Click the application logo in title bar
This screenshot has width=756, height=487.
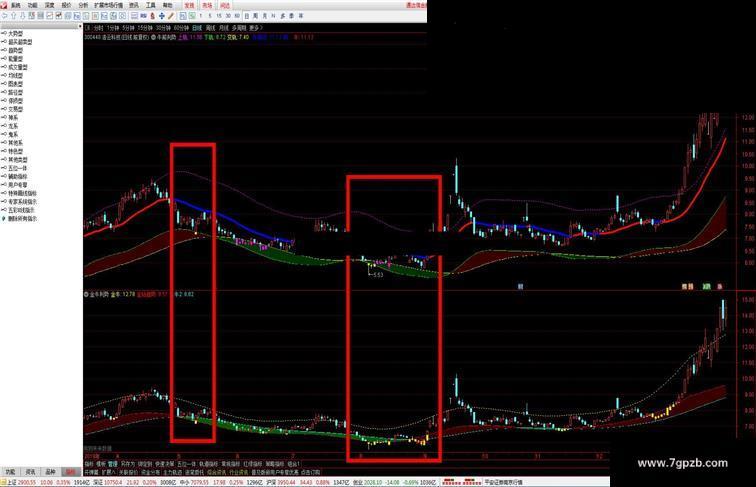tap(4, 5)
